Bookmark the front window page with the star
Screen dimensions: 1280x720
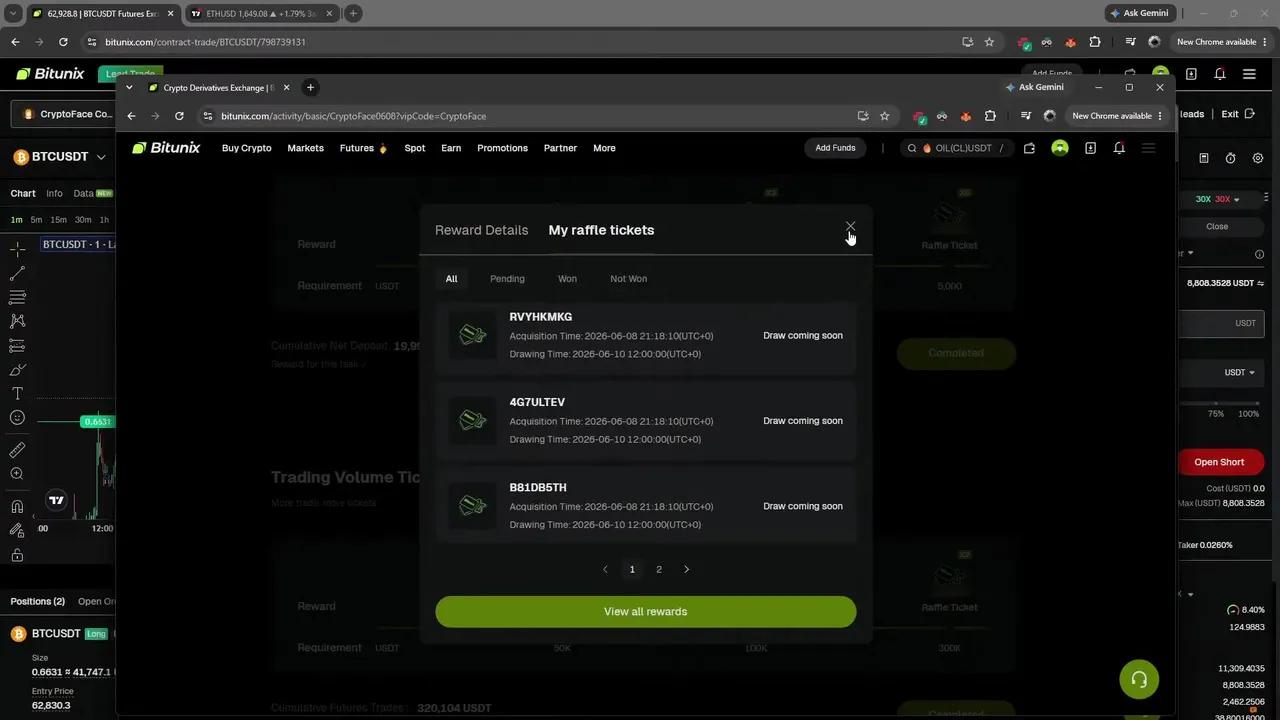[885, 116]
